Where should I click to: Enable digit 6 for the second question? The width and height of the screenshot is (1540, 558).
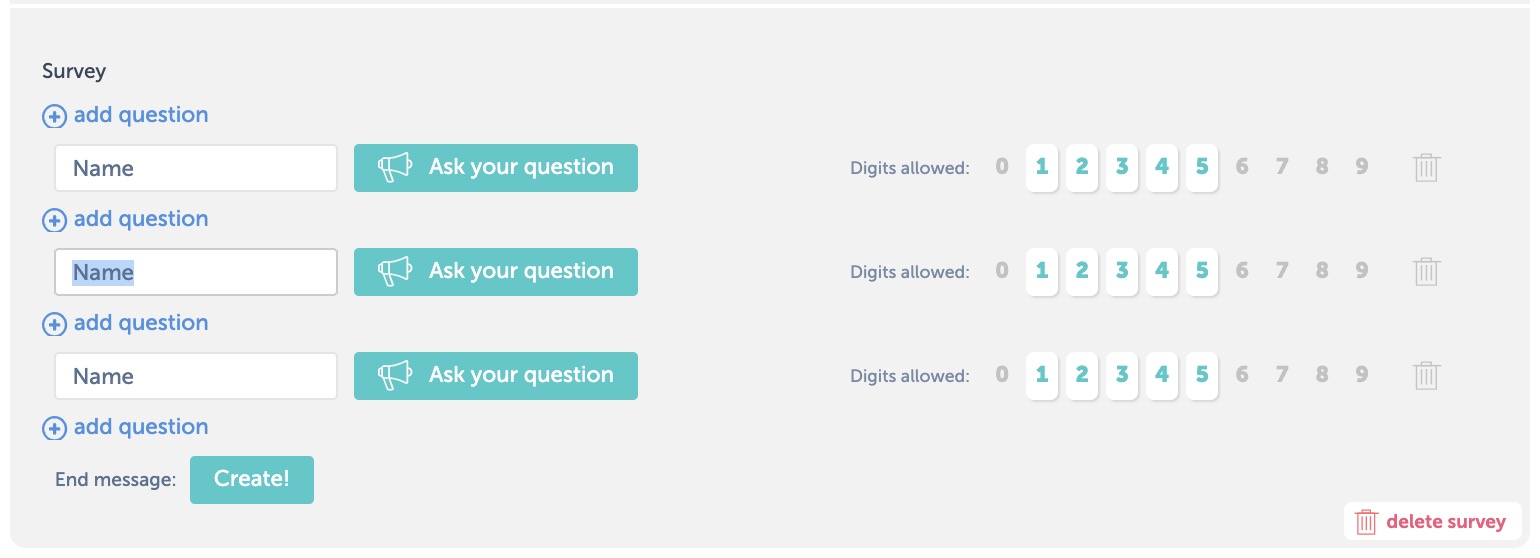point(1242,270)
